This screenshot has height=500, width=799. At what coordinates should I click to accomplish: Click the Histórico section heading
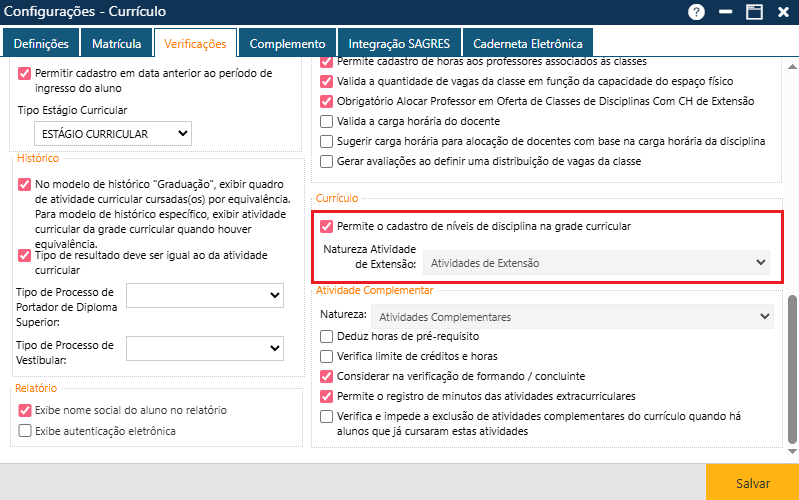38,158
